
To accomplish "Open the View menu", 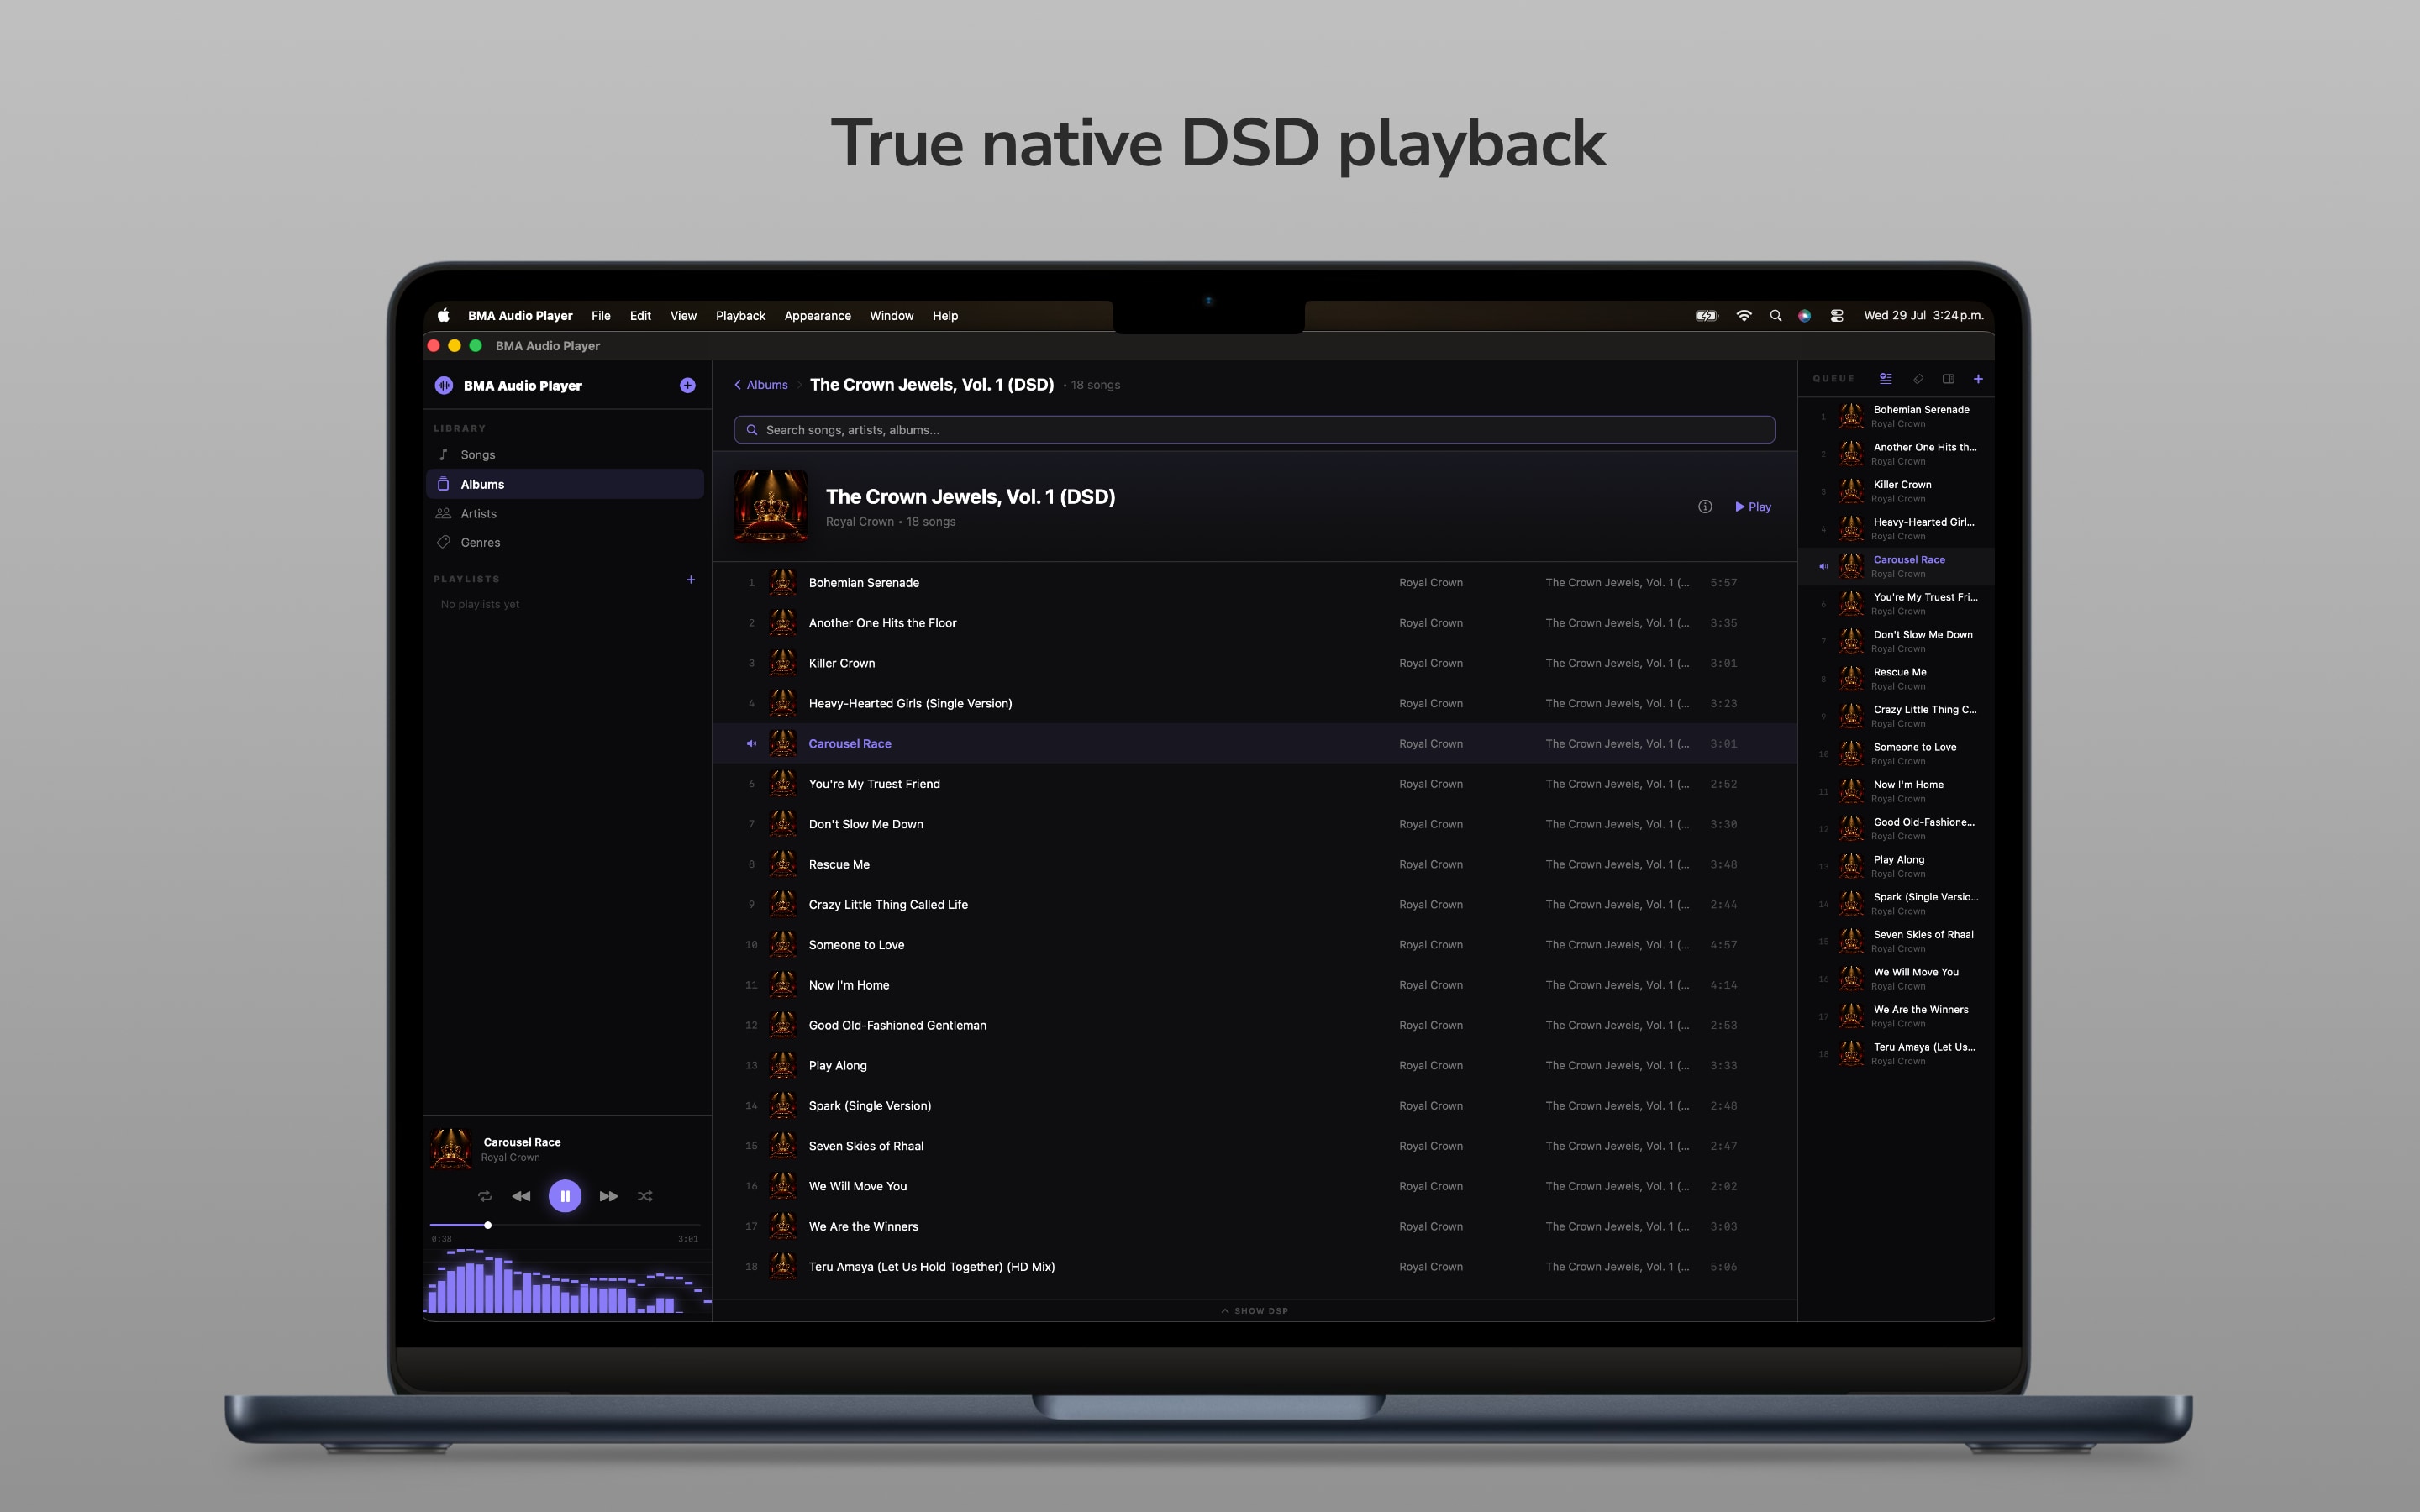I will coord(683,316).
